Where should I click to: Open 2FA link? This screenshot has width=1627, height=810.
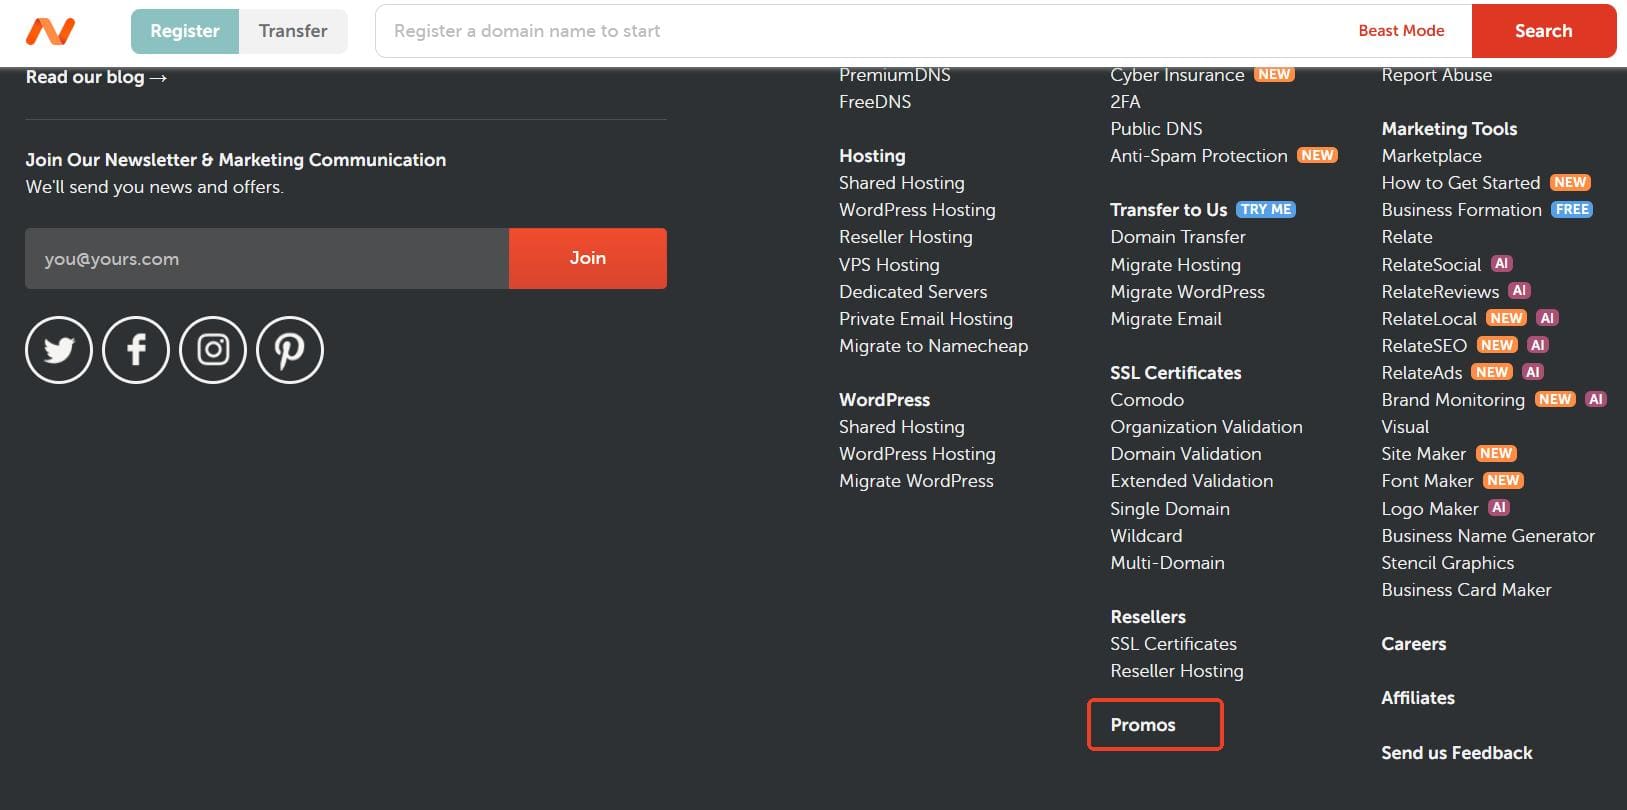tap(1125, 102)
